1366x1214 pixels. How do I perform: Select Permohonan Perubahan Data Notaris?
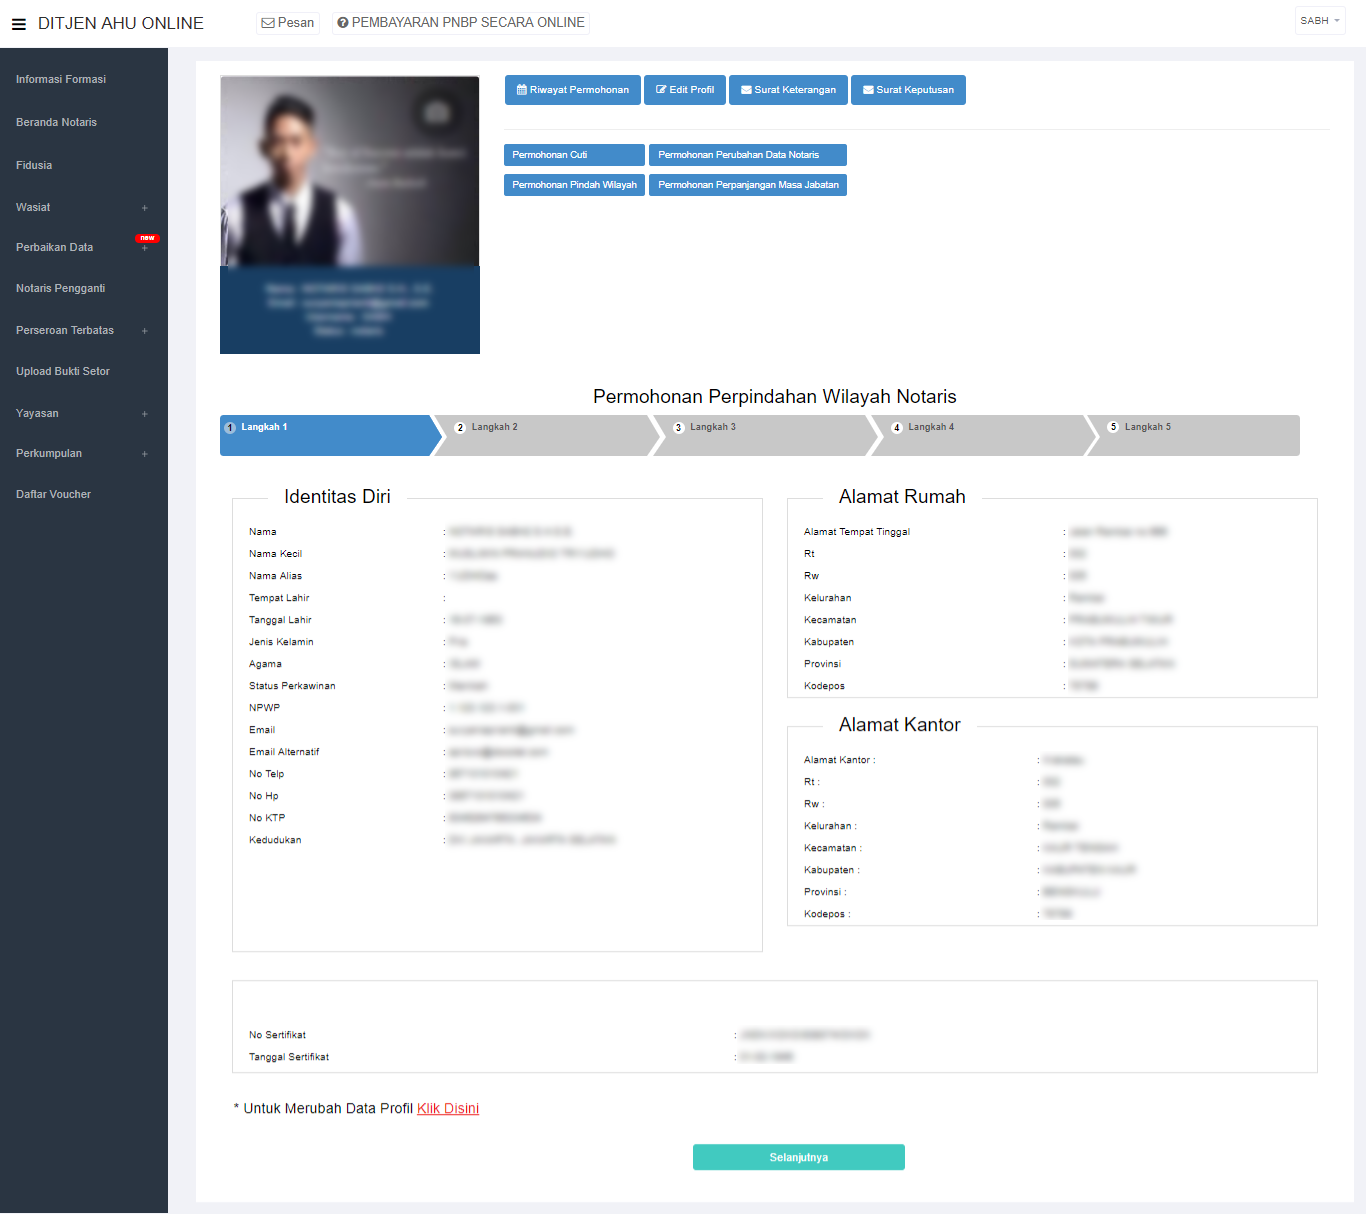click(x=748, y=155)
